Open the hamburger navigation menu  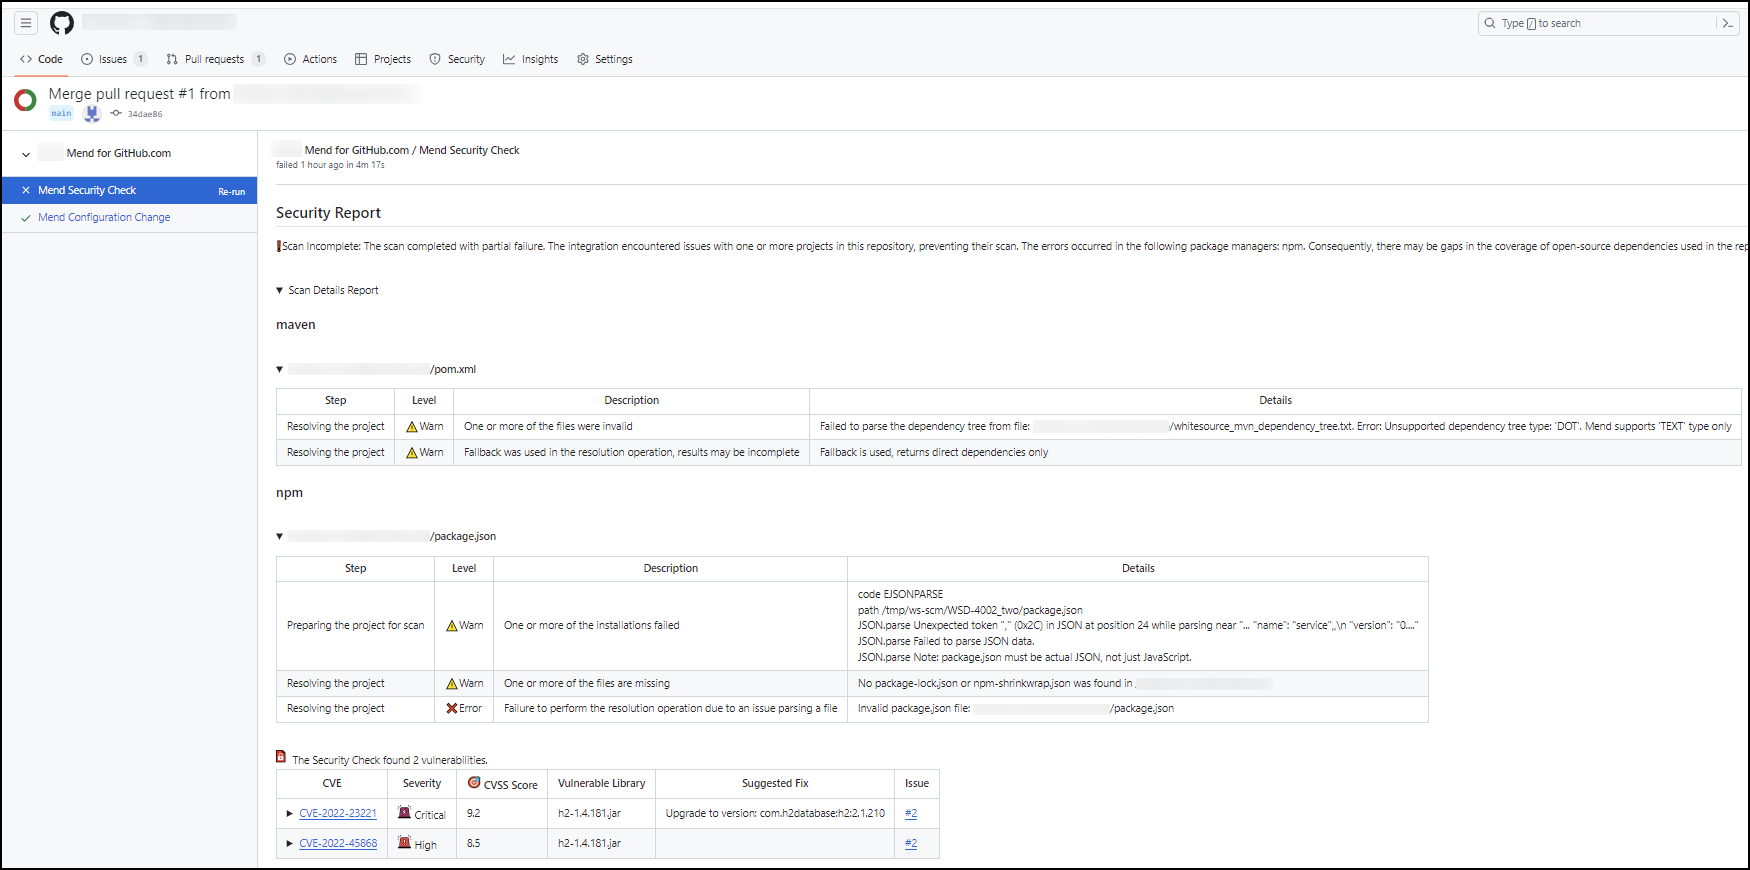pos(26,23)
